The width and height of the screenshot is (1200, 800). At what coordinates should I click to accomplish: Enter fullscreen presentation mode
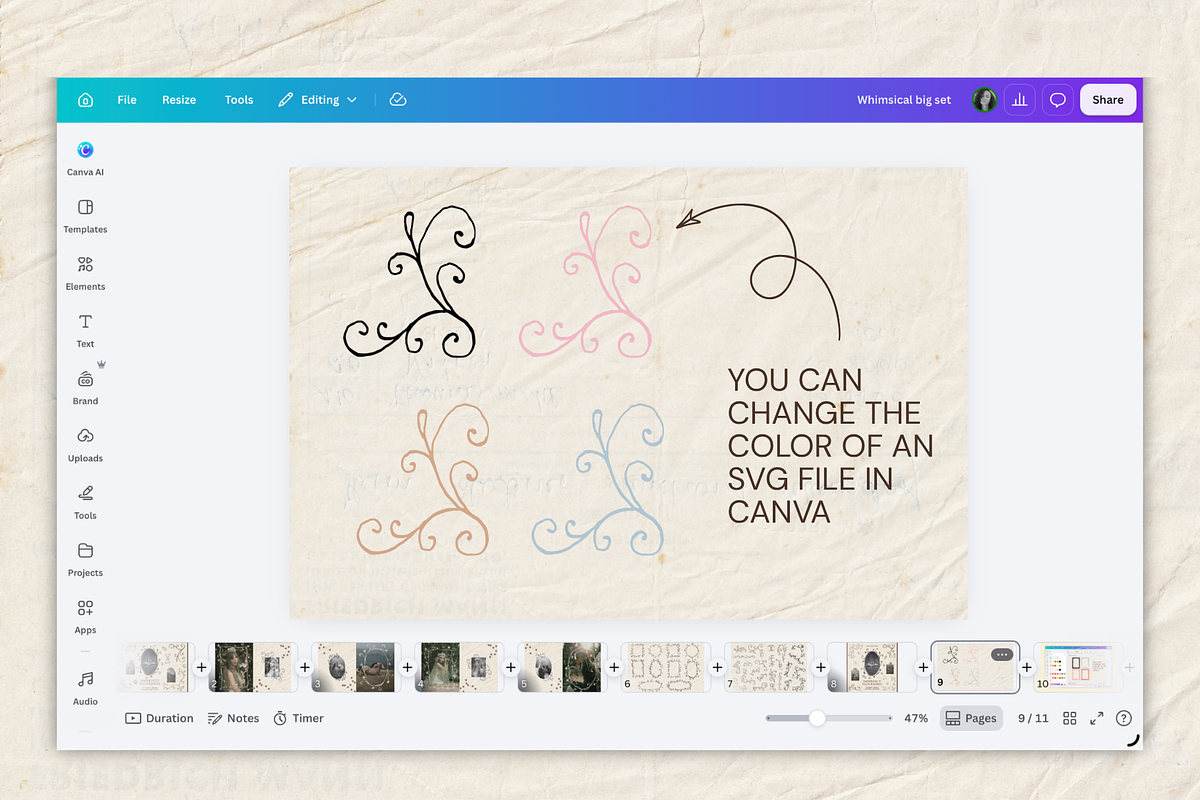(x=1097, y=718)
